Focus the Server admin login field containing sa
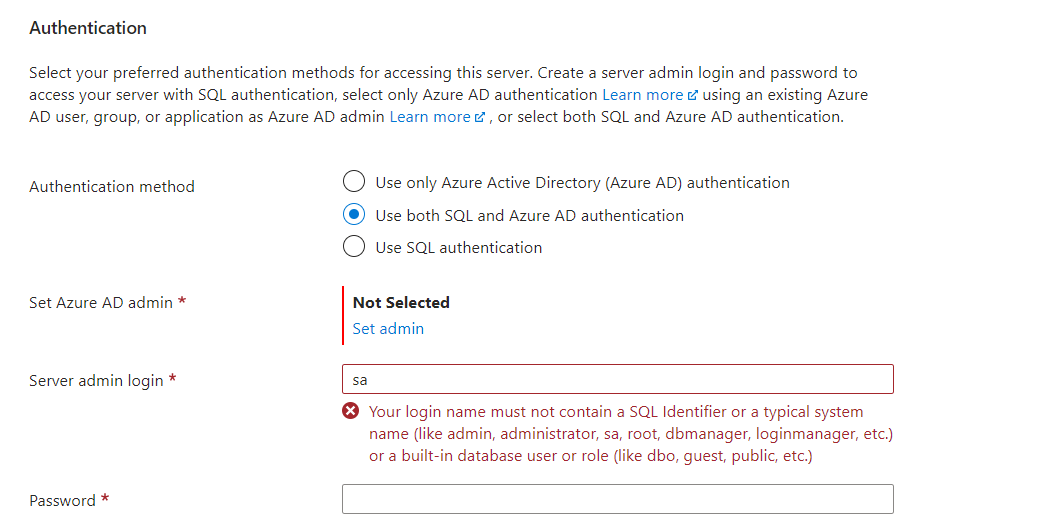 618,379
